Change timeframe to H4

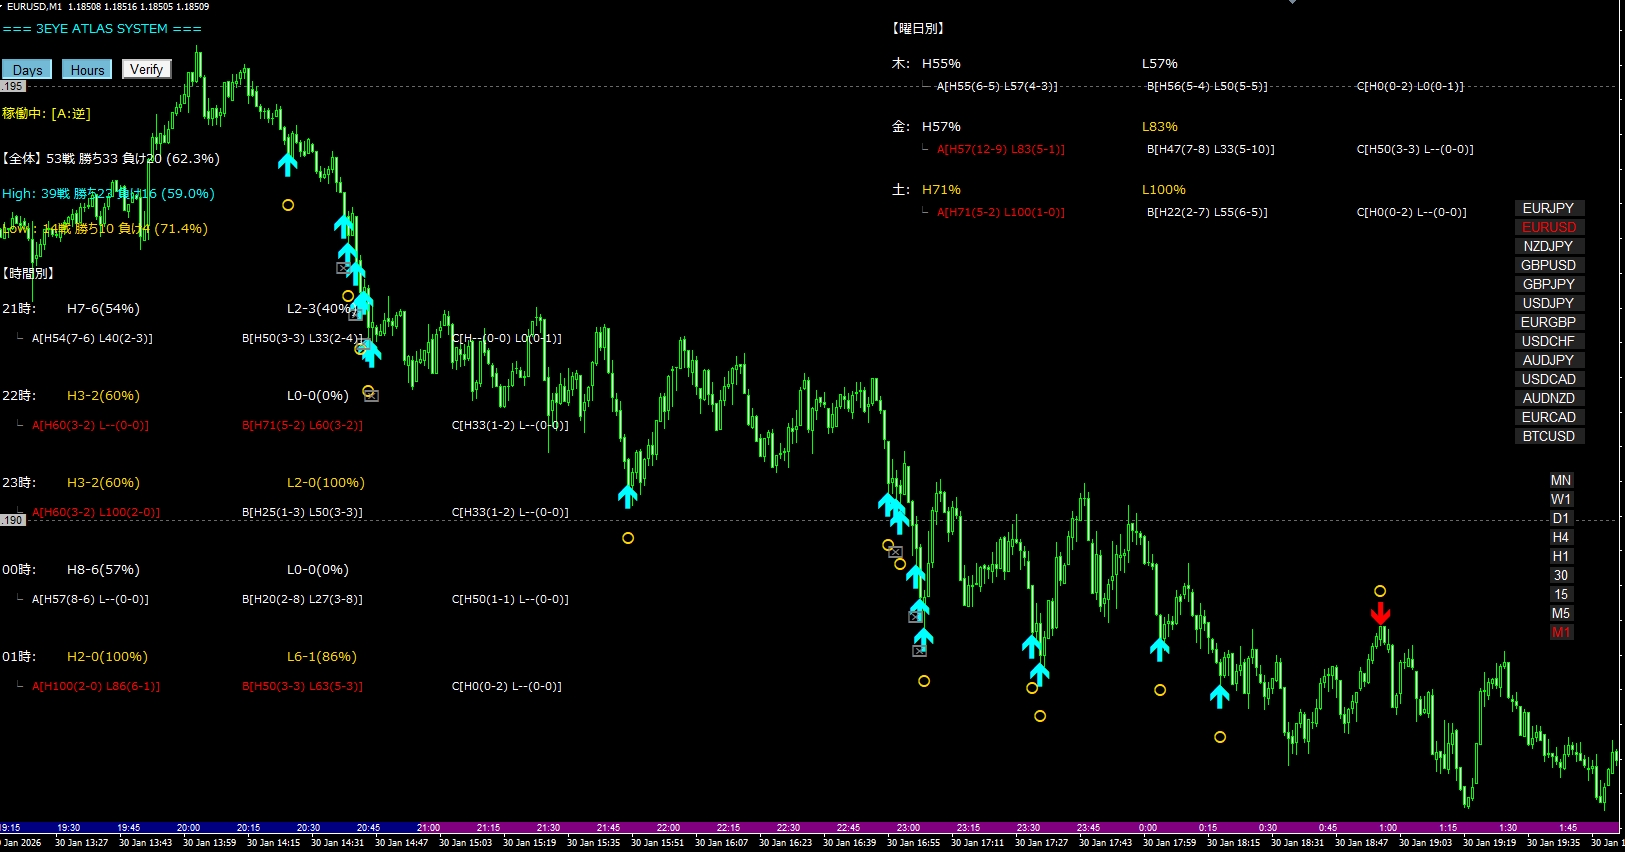(x=1560, y=537)
